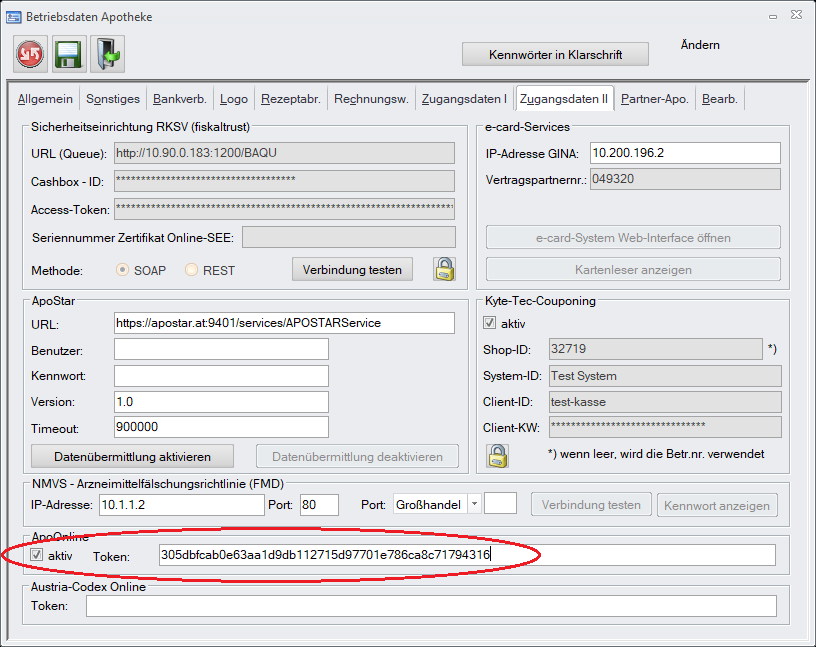Click the Austria-Codex Online Token field

tap(431, 606)
